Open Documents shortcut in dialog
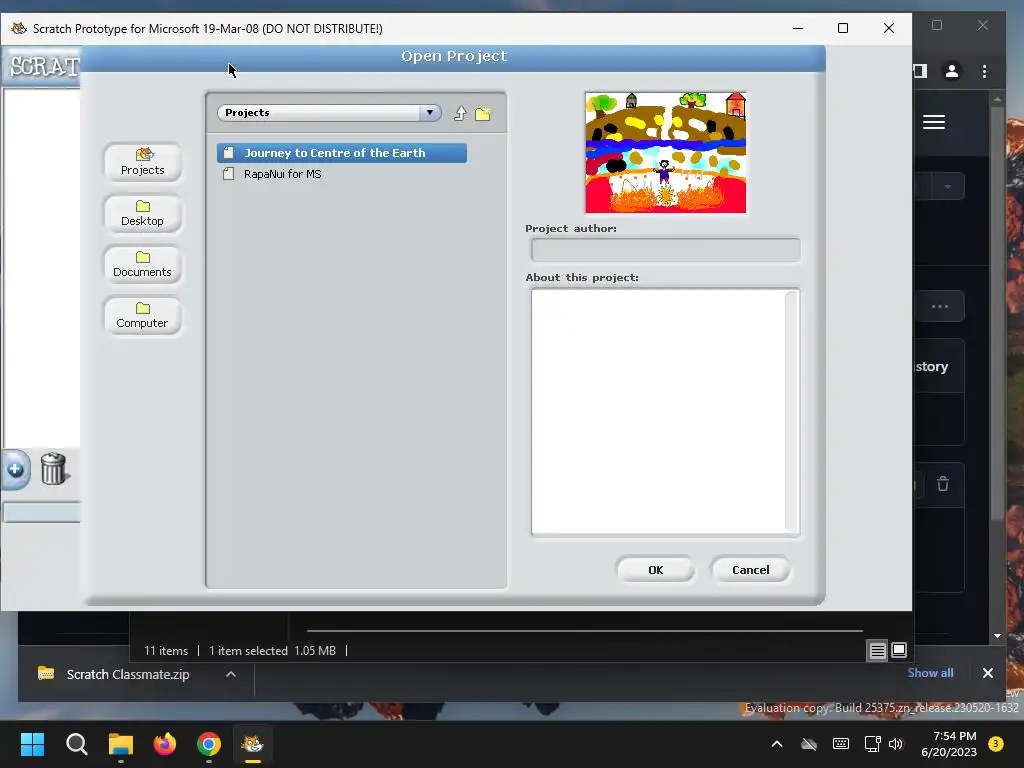Image resolution: width=1024 pixels, height=768 pixels. tap(142, 264)
